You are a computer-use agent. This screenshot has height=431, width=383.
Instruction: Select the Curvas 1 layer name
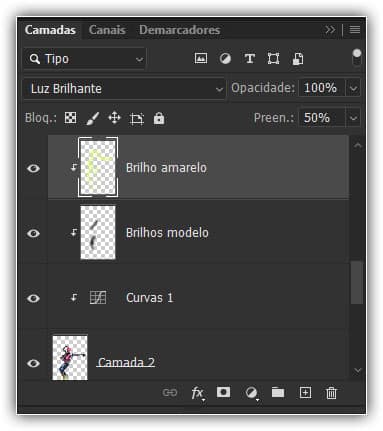click(x=150, y=298)
